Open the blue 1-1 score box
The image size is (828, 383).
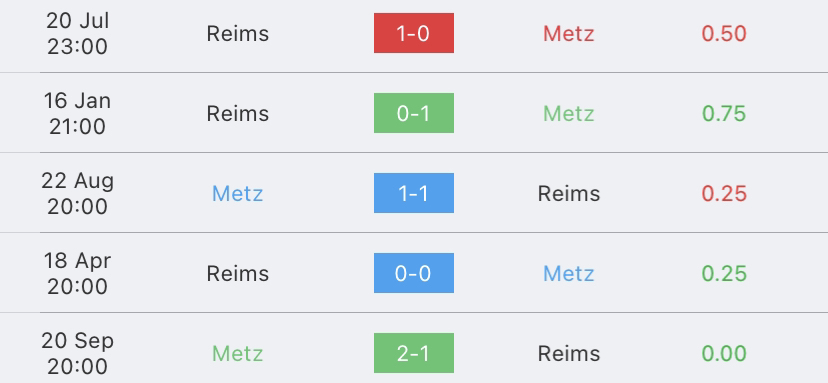coord(413,193)
